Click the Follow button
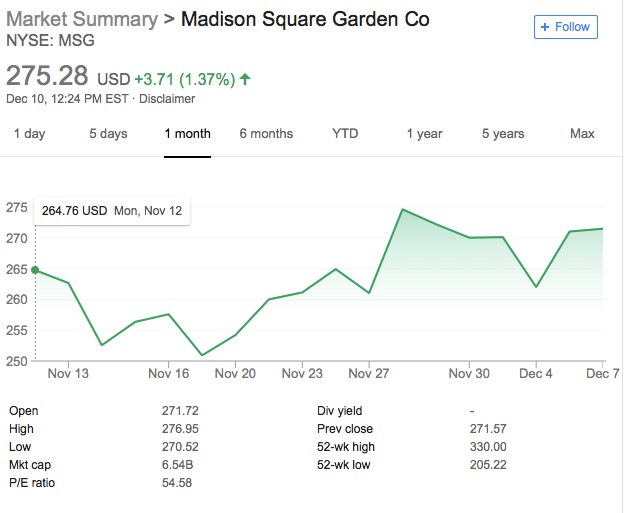The height and width of the screenshot is (513, 624). [x=566, y=27]
